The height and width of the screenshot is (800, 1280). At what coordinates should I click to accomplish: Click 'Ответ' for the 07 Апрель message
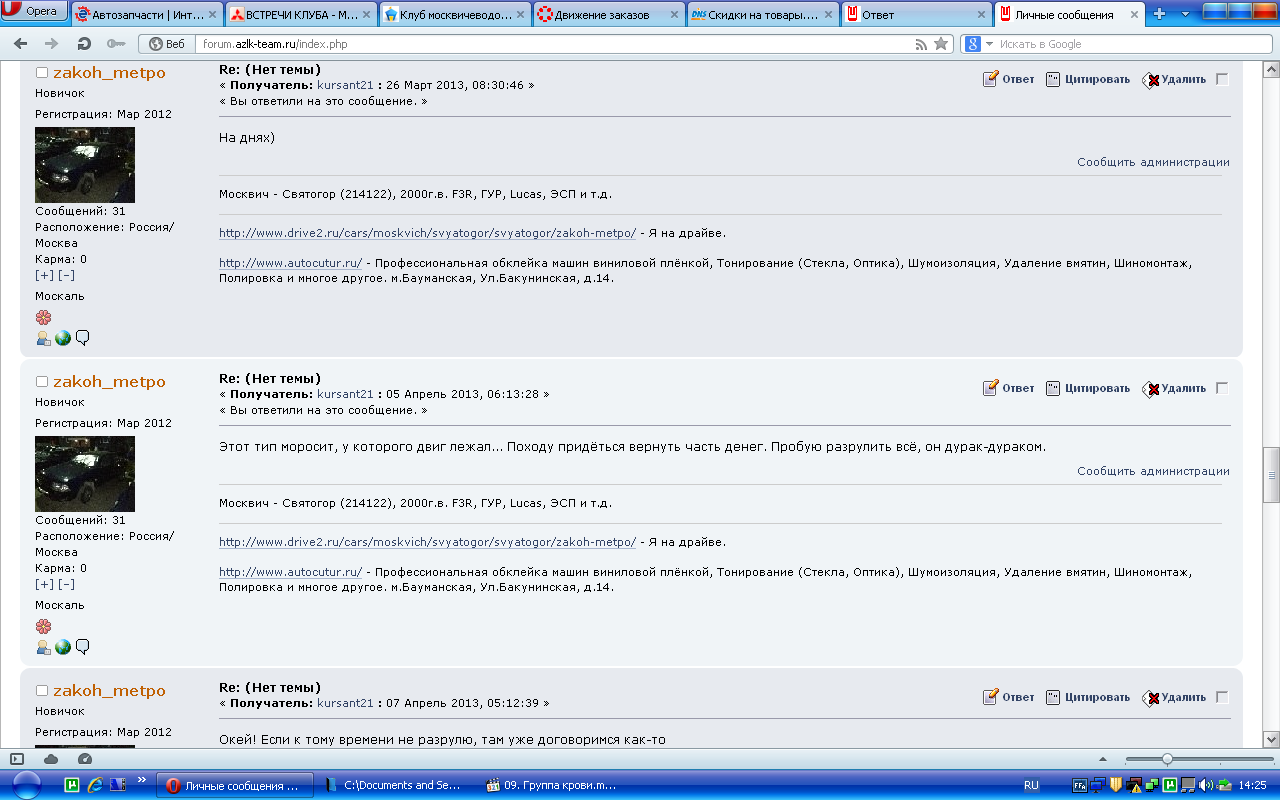[x=1009, y=697]
